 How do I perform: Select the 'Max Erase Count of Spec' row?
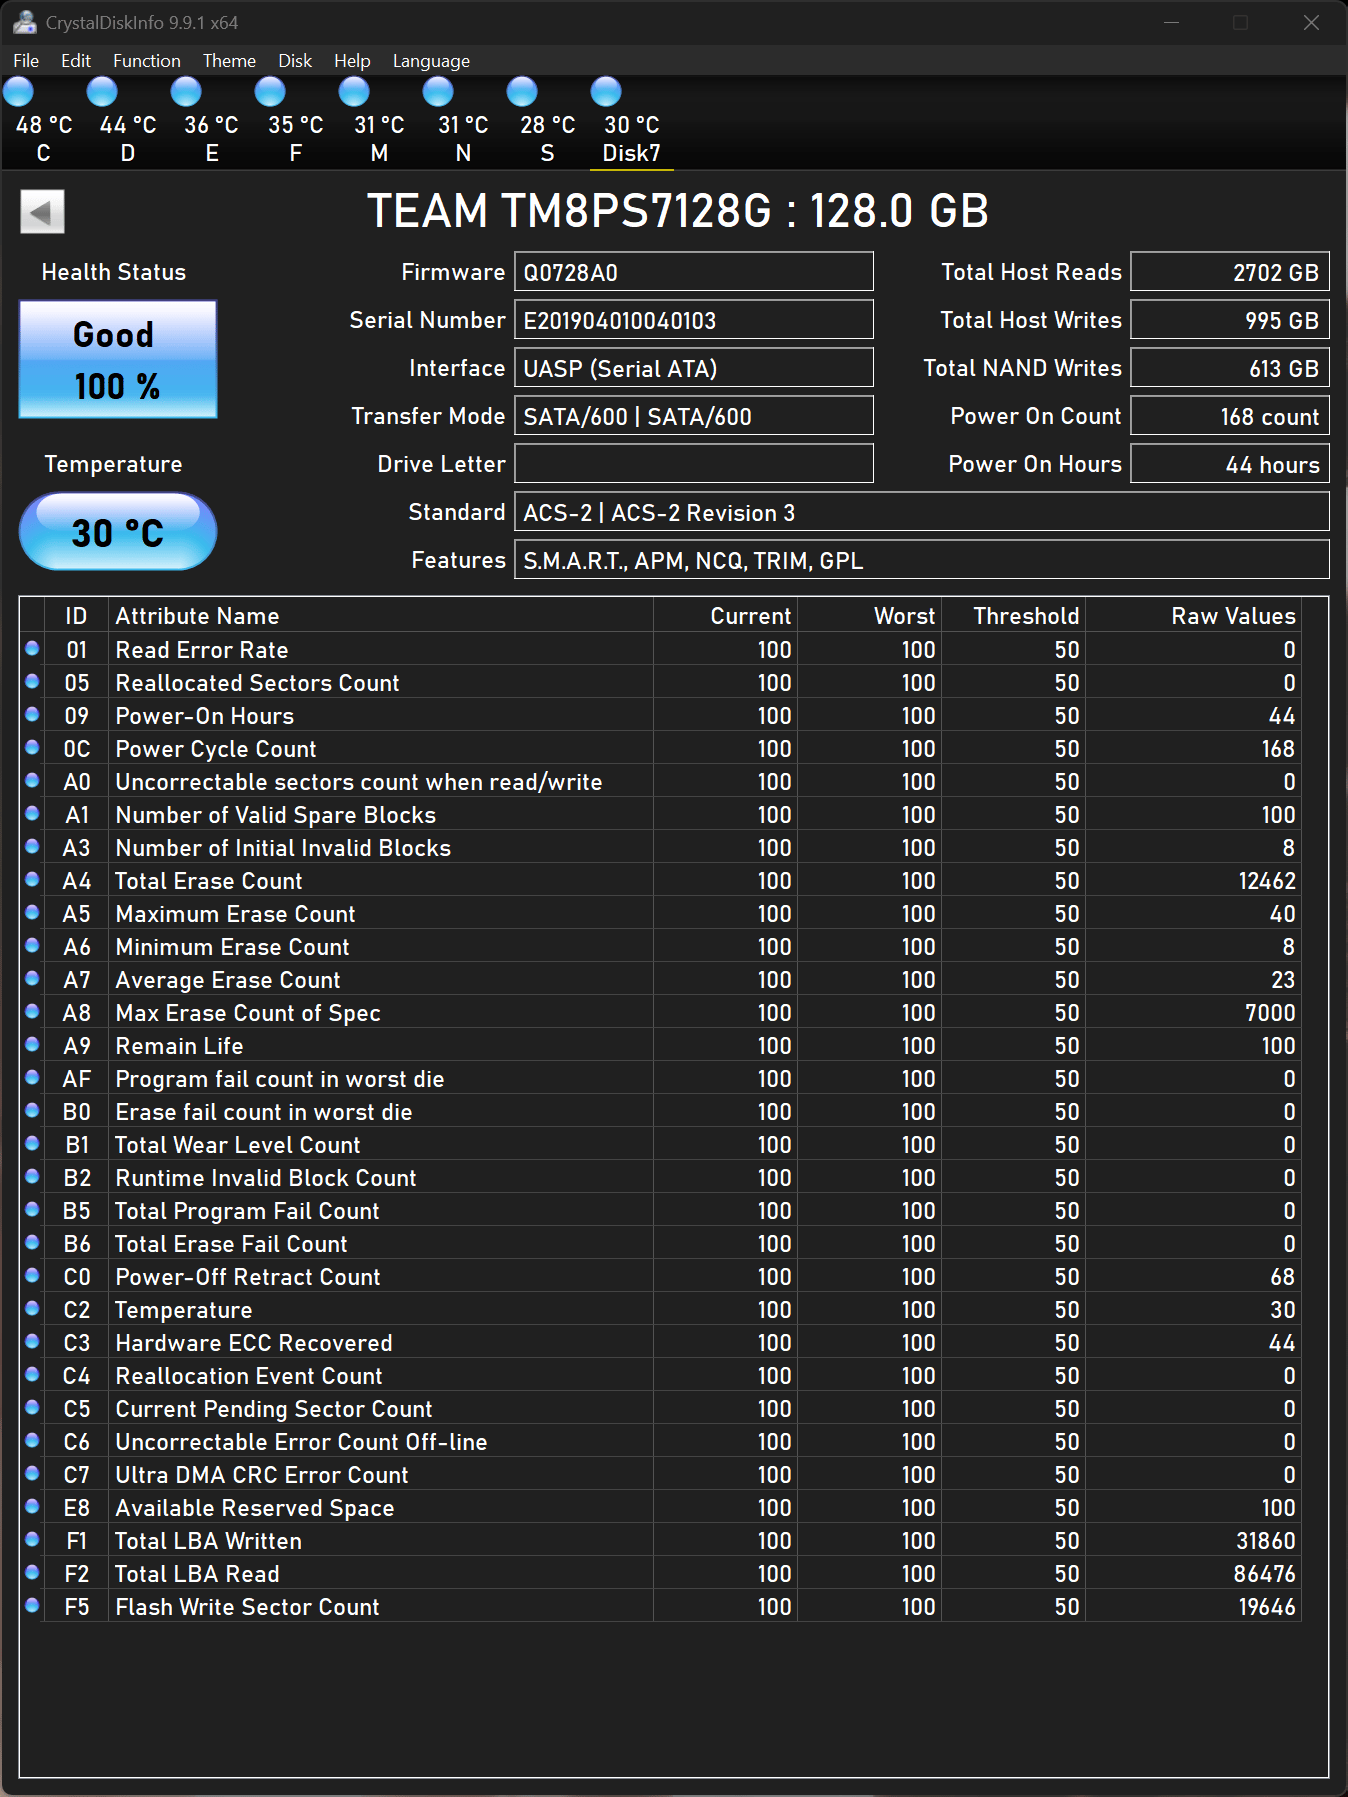(660, 1012)
